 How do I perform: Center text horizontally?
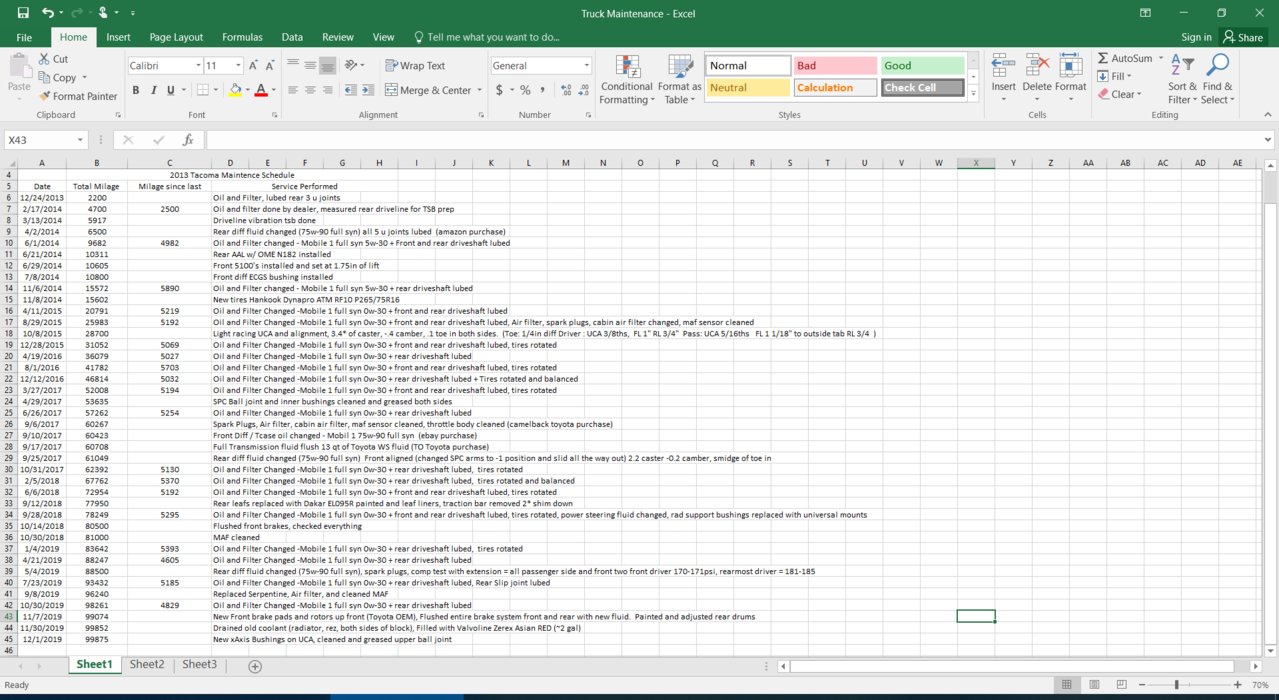[x=310, y=90]
